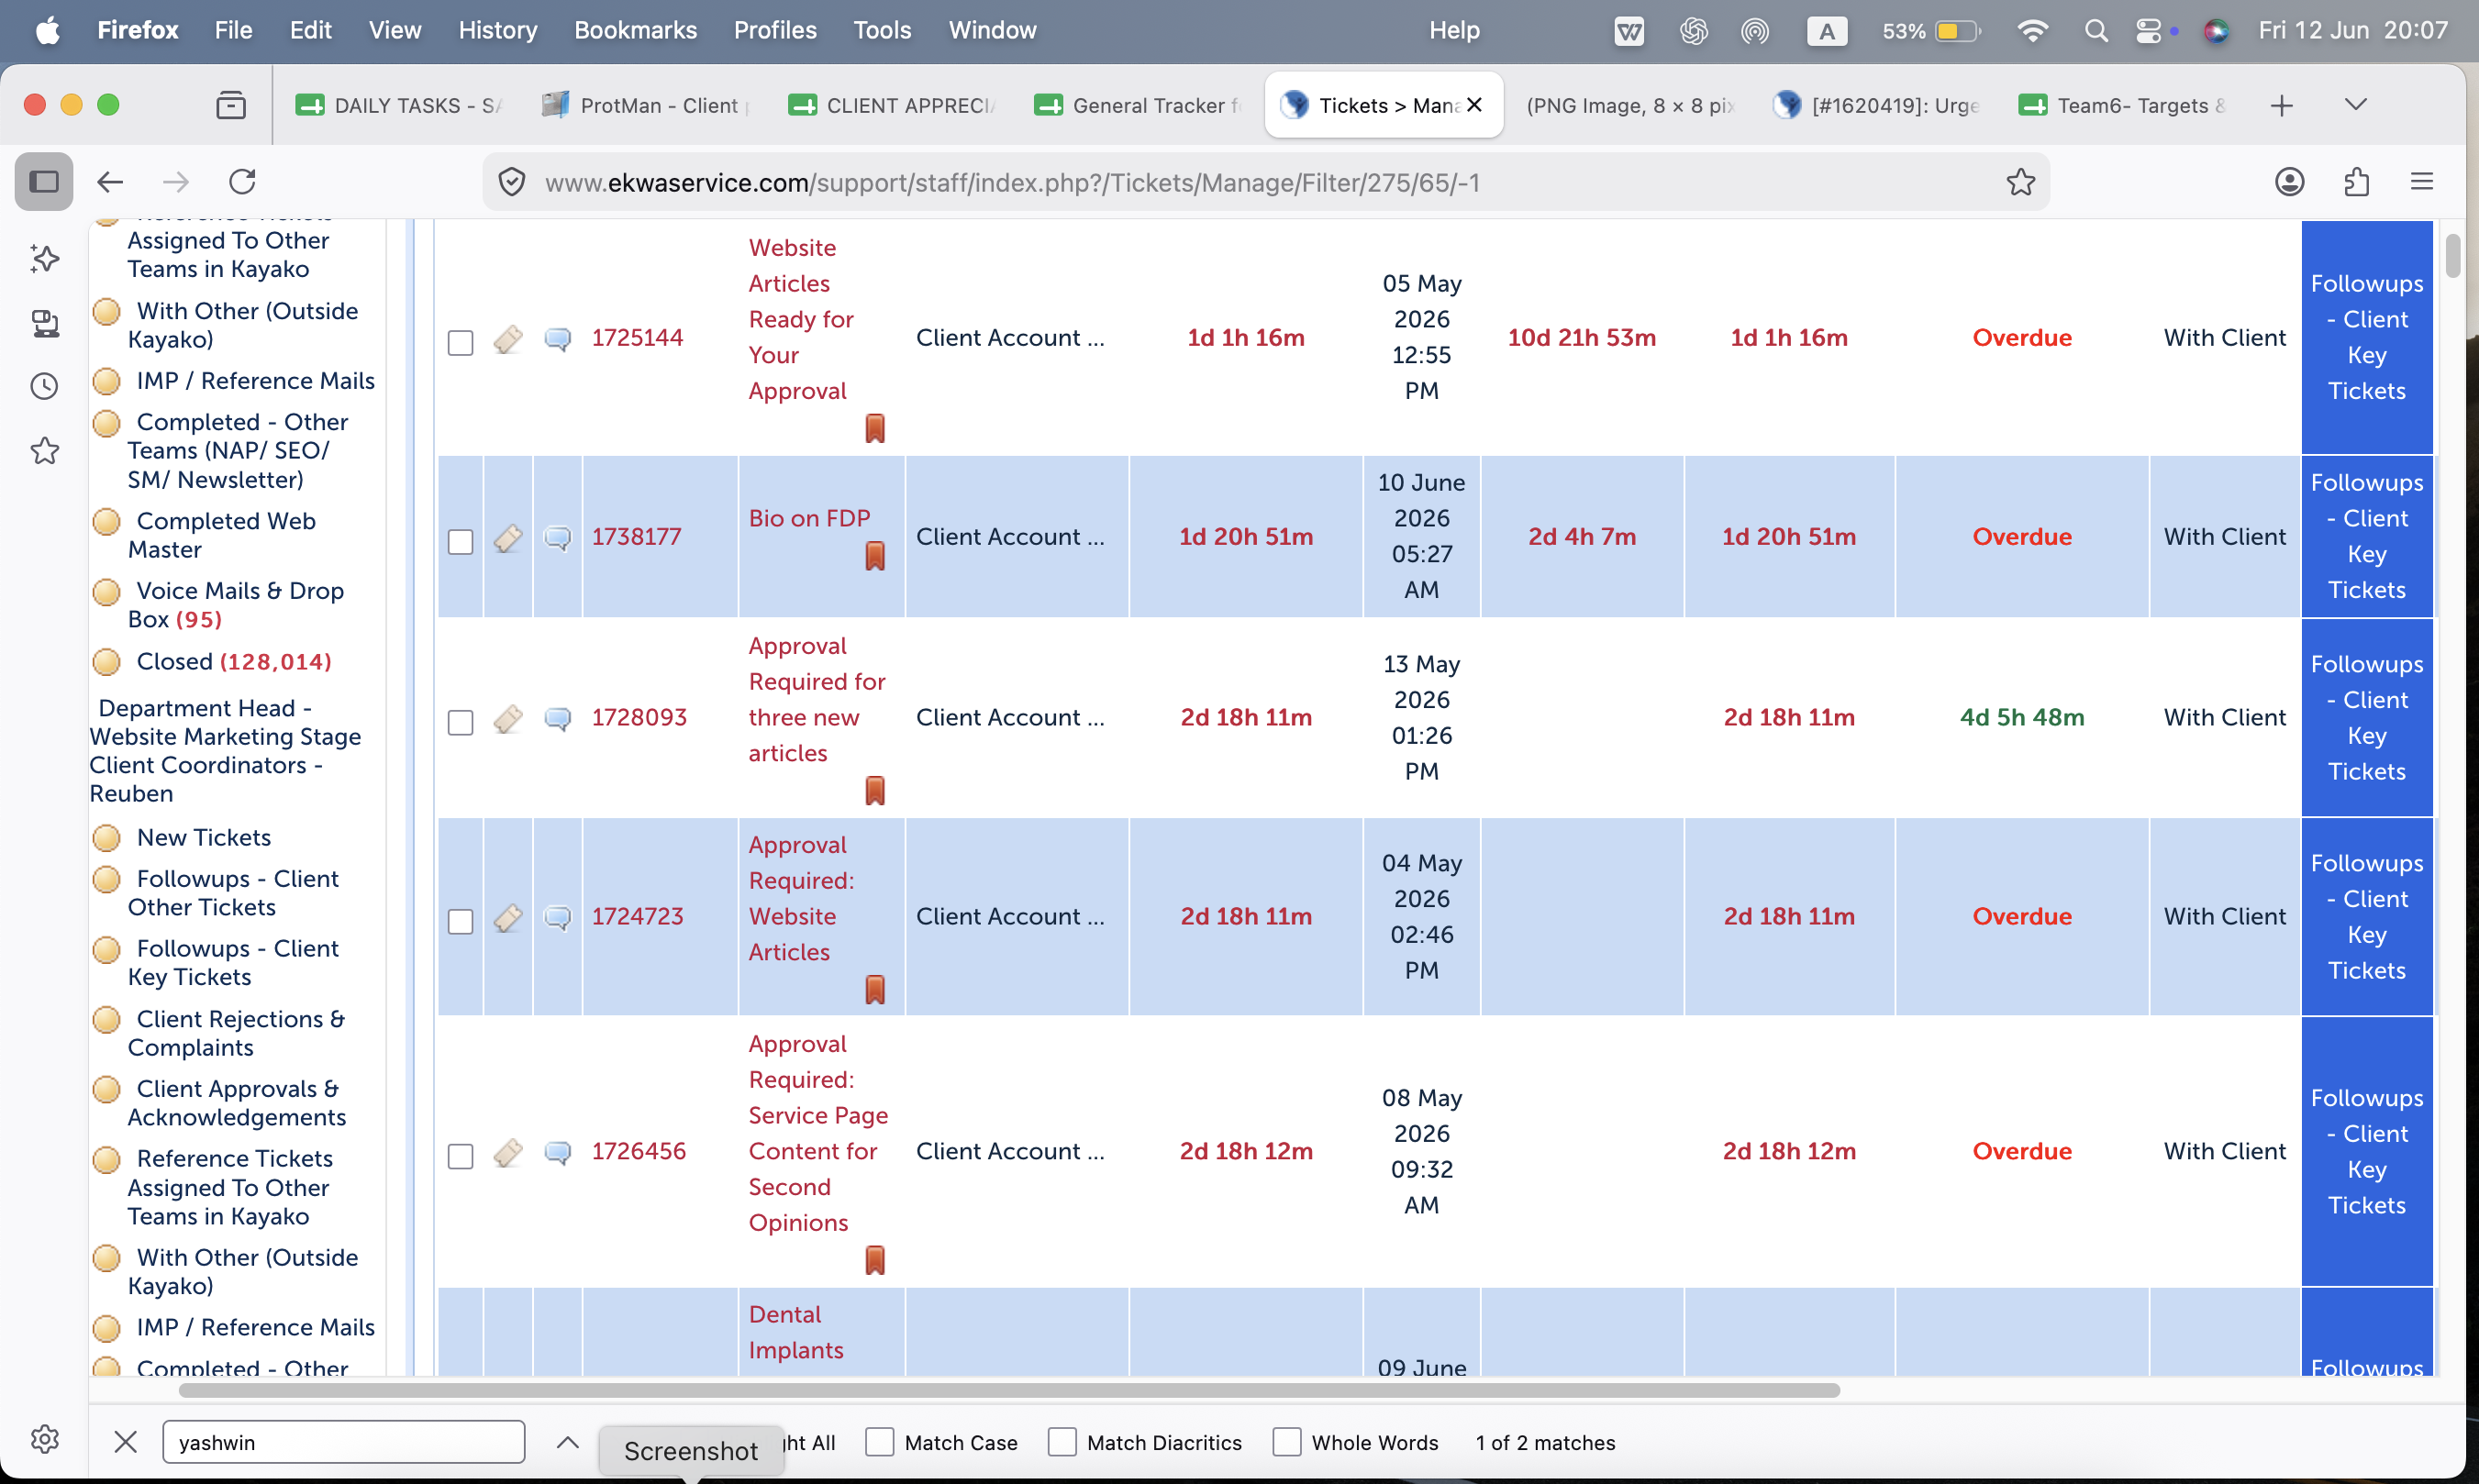Open ticket 1738177 link

[x=637, y=537]
